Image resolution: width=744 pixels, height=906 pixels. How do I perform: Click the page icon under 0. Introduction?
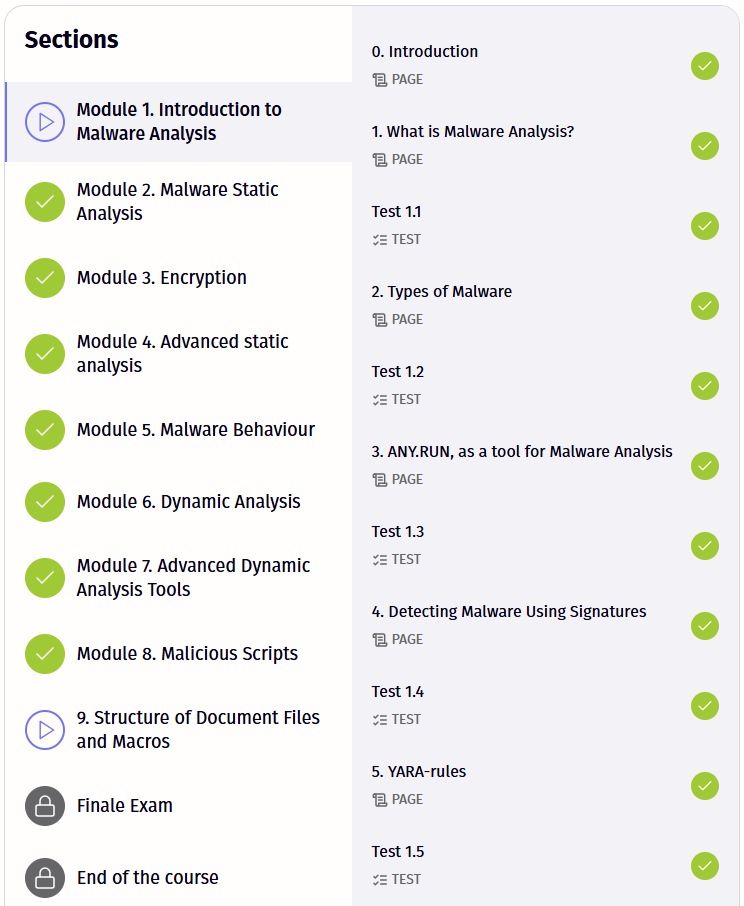coord(379,80)
